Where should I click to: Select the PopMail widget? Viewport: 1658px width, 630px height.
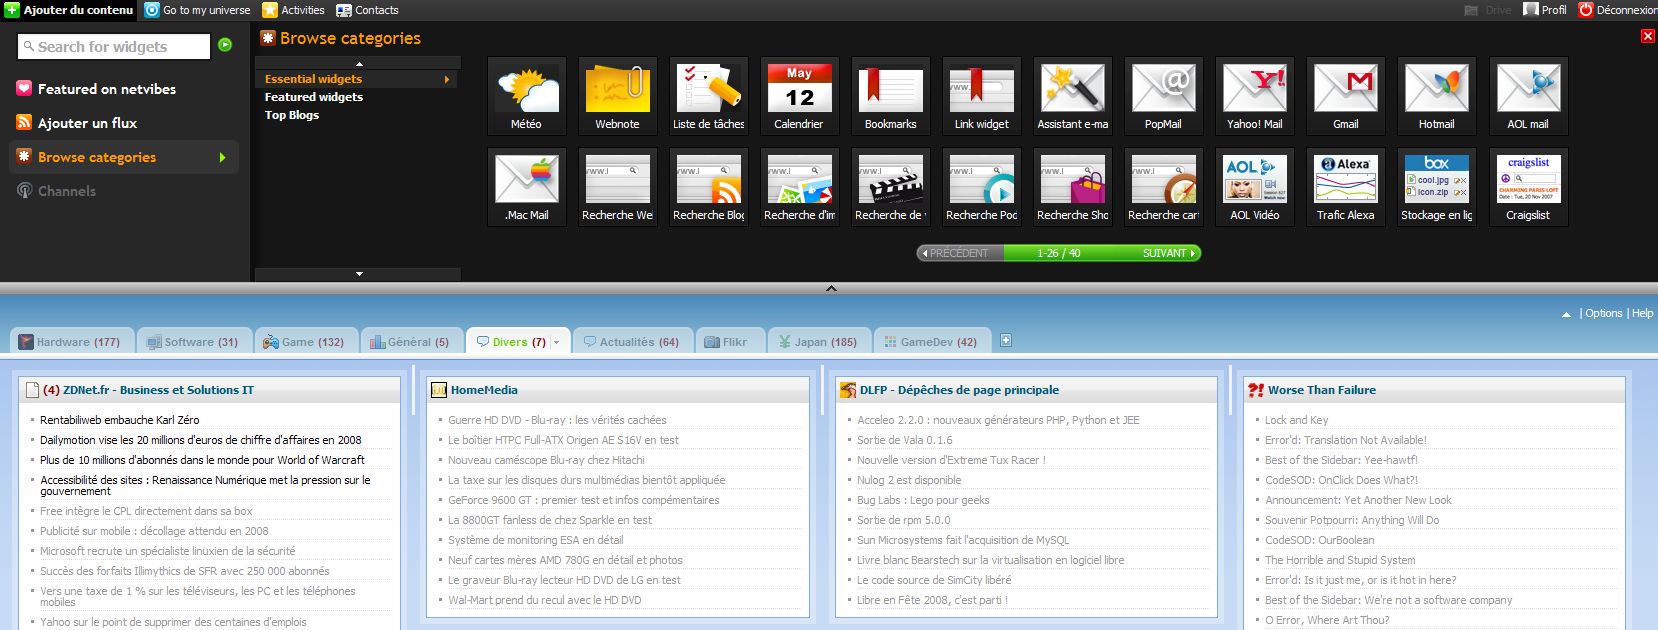coord(1163,96)
